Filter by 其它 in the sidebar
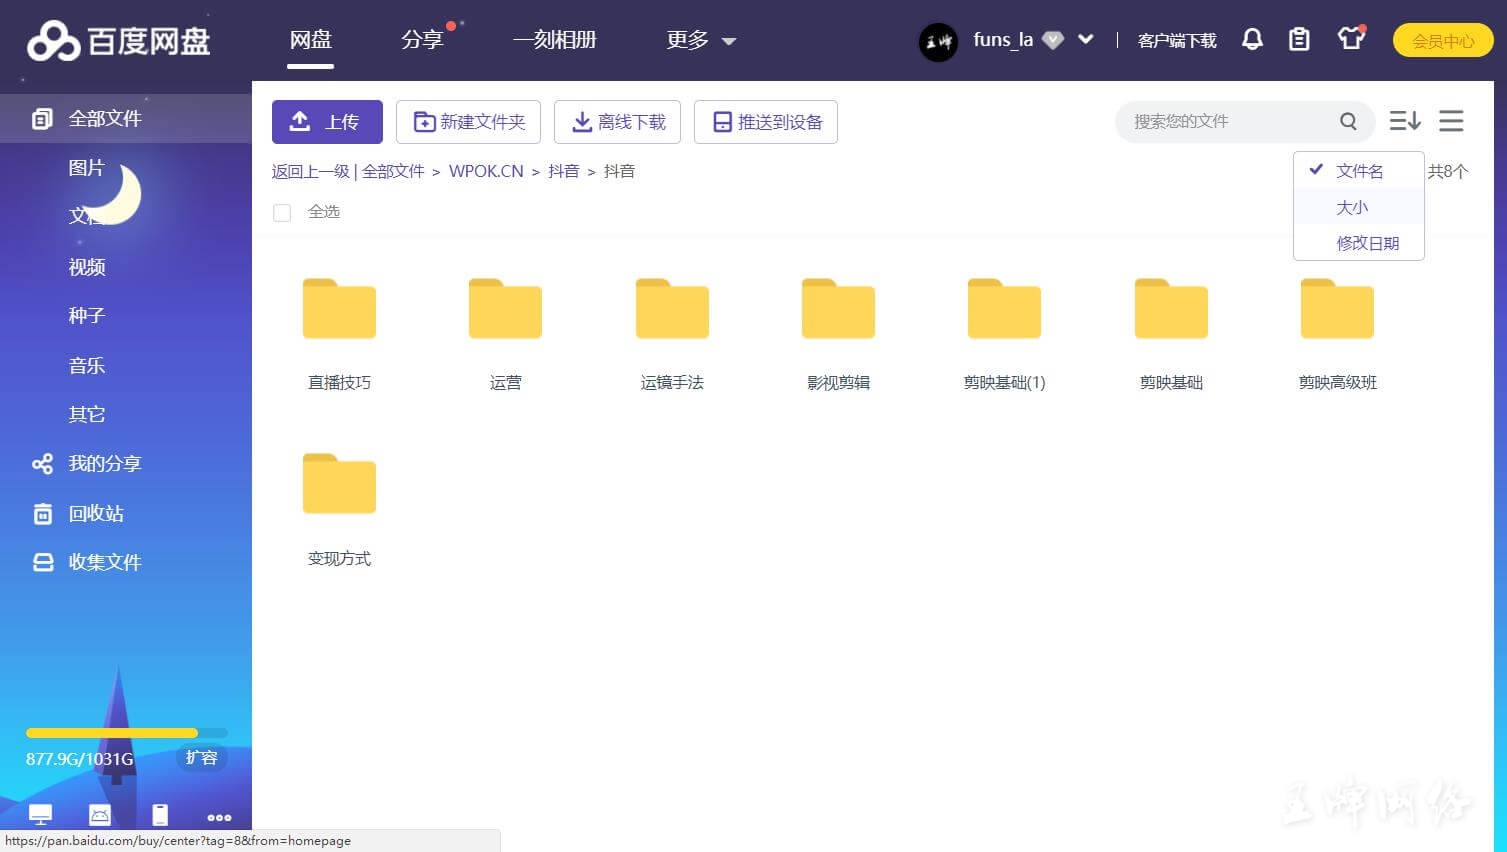The image size is (1507, 852). (86, 415)
